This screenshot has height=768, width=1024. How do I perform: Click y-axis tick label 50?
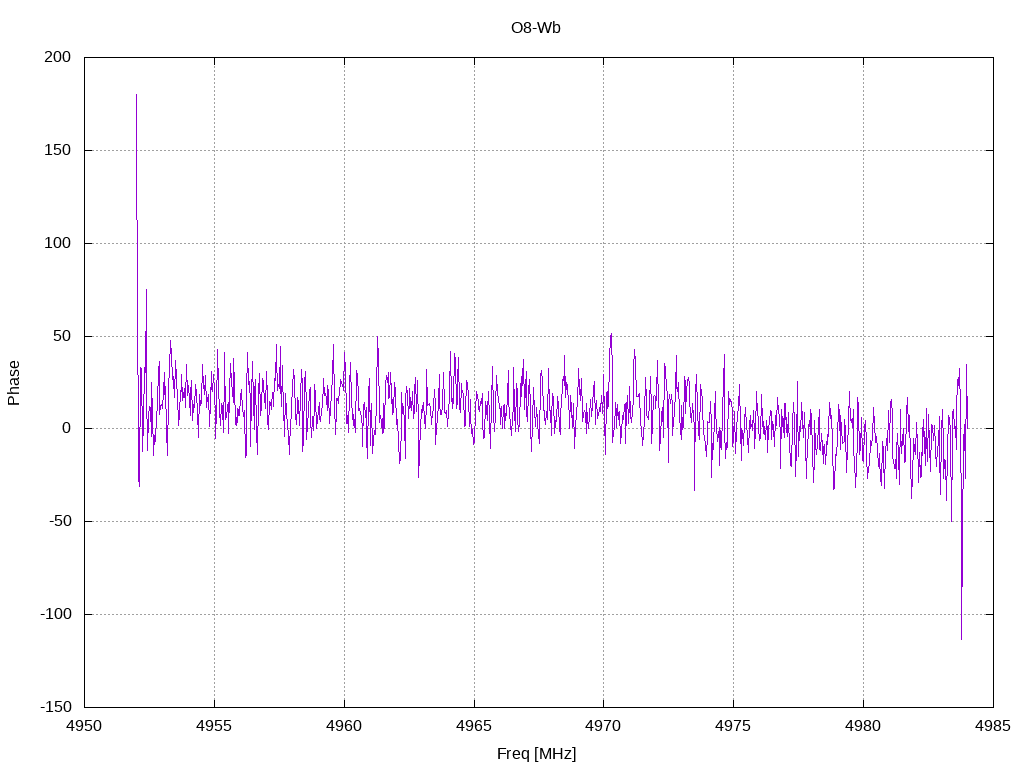coord(62,336)
